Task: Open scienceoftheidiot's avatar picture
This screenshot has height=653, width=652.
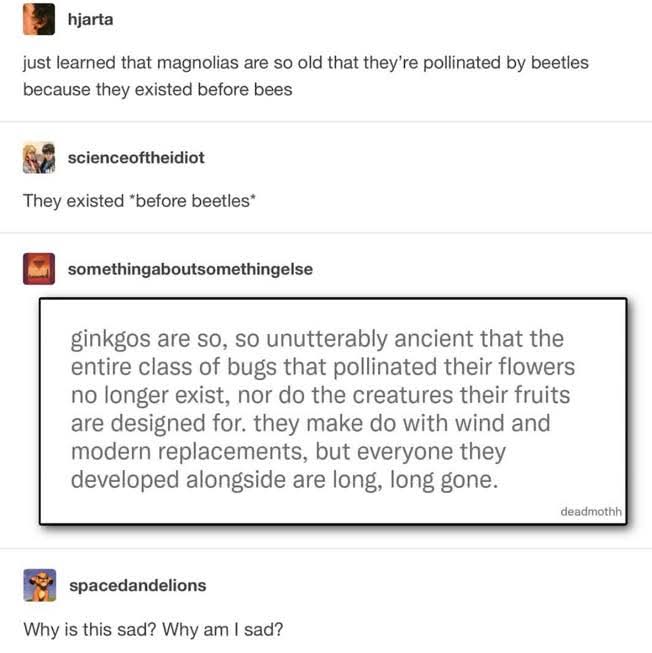Action: [38, 157]
